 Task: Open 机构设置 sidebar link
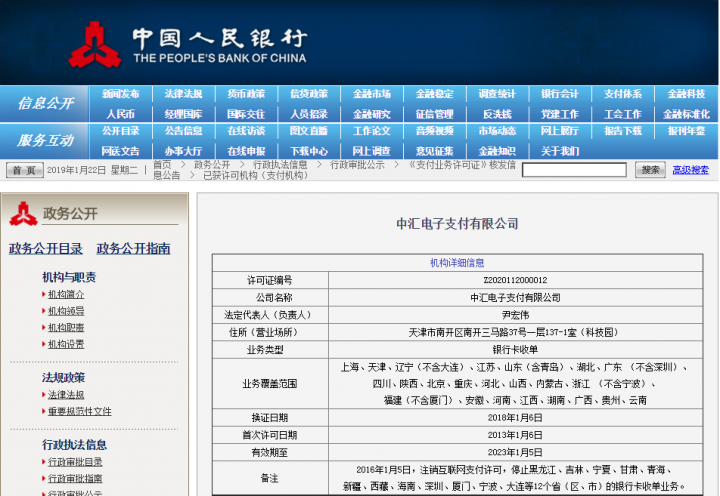click(x=66, y=344)
